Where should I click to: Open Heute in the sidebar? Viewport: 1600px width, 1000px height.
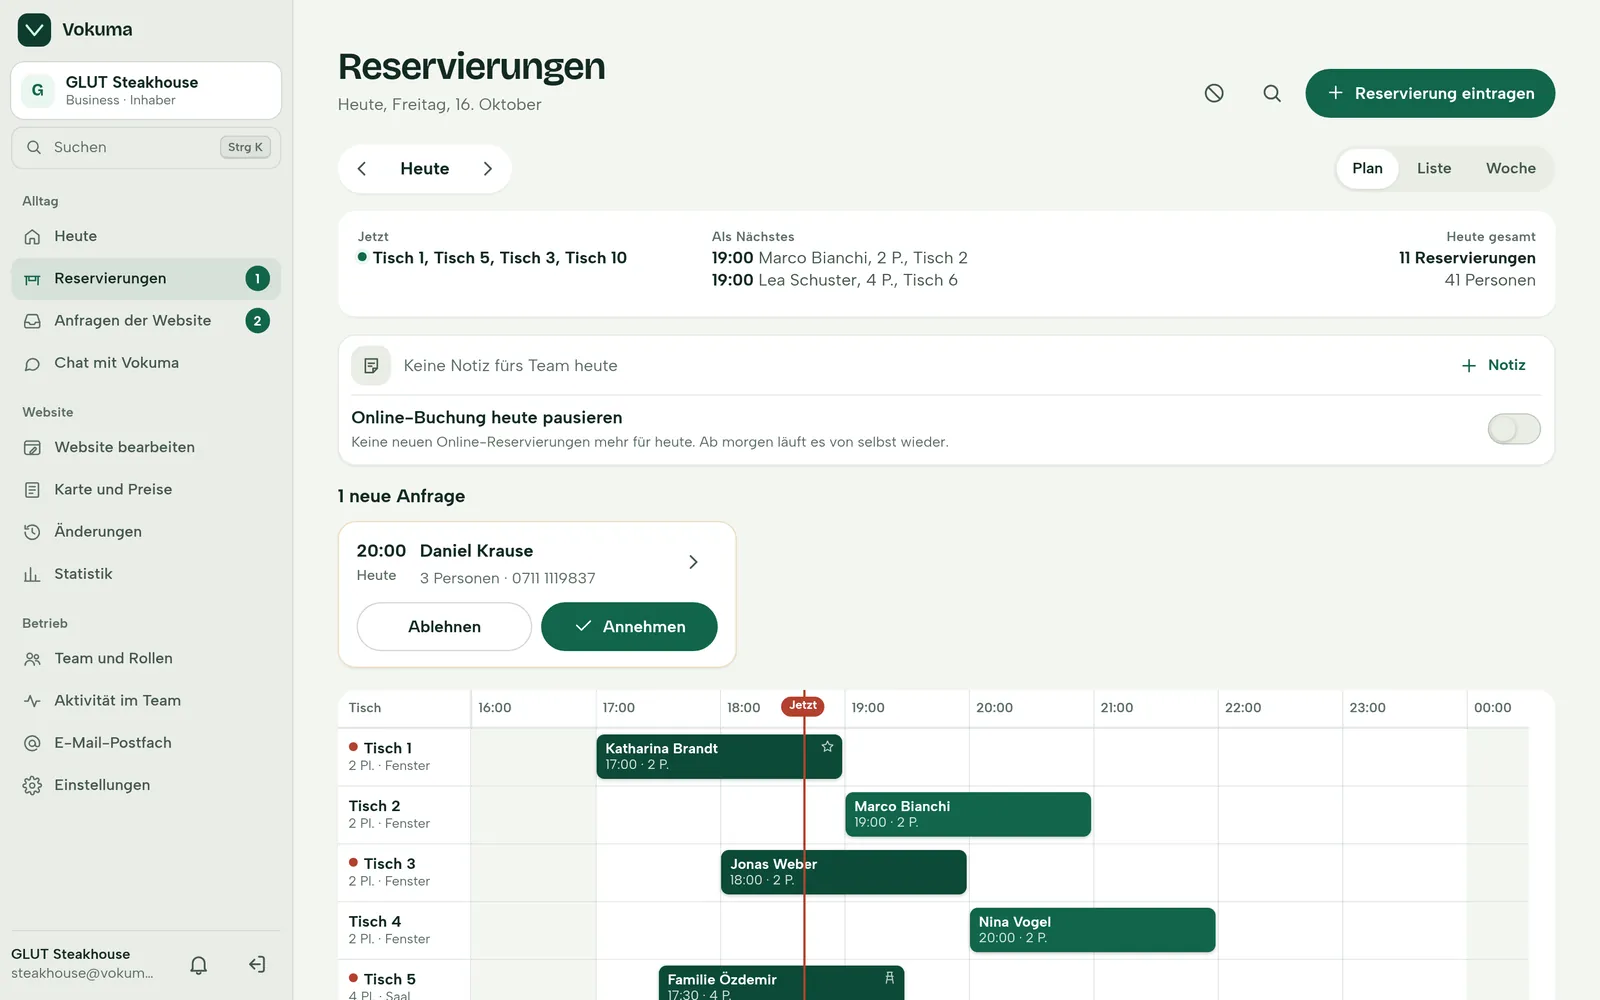pos(146,236)
